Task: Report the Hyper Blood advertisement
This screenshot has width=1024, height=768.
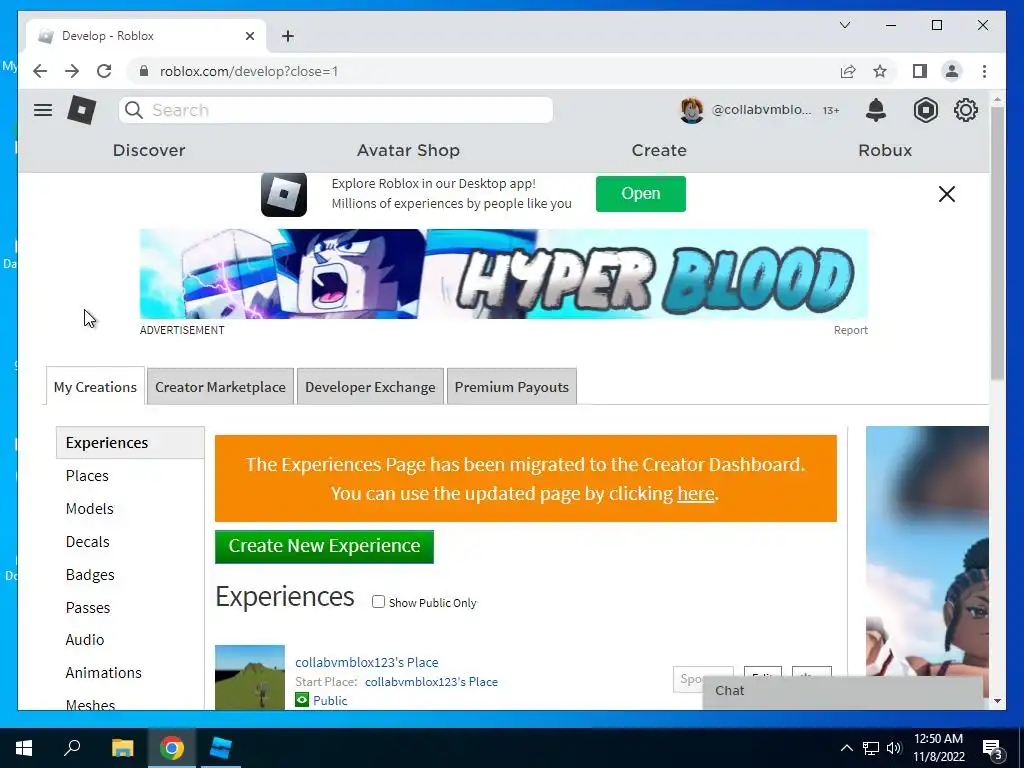Action: (x=850, y=330)
